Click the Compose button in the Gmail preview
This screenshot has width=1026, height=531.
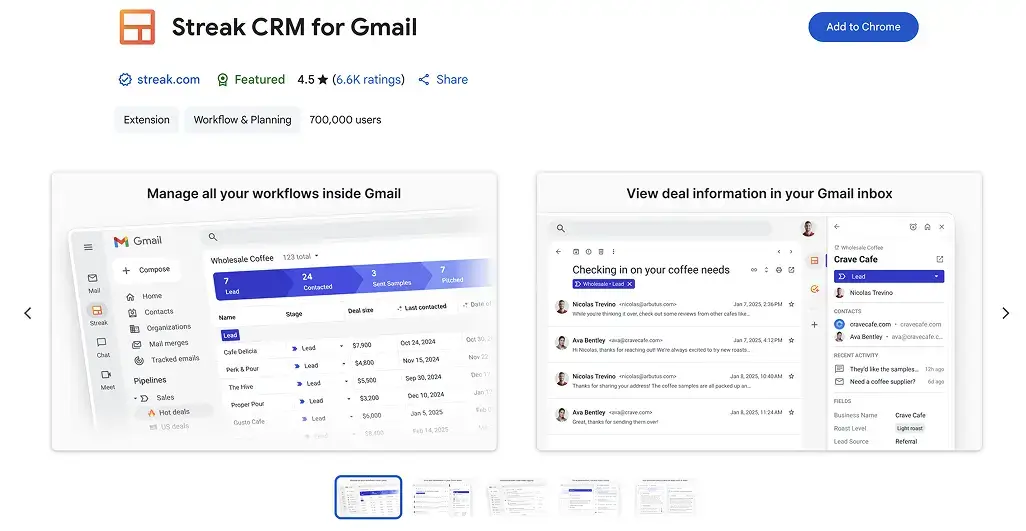pos(147,270)
